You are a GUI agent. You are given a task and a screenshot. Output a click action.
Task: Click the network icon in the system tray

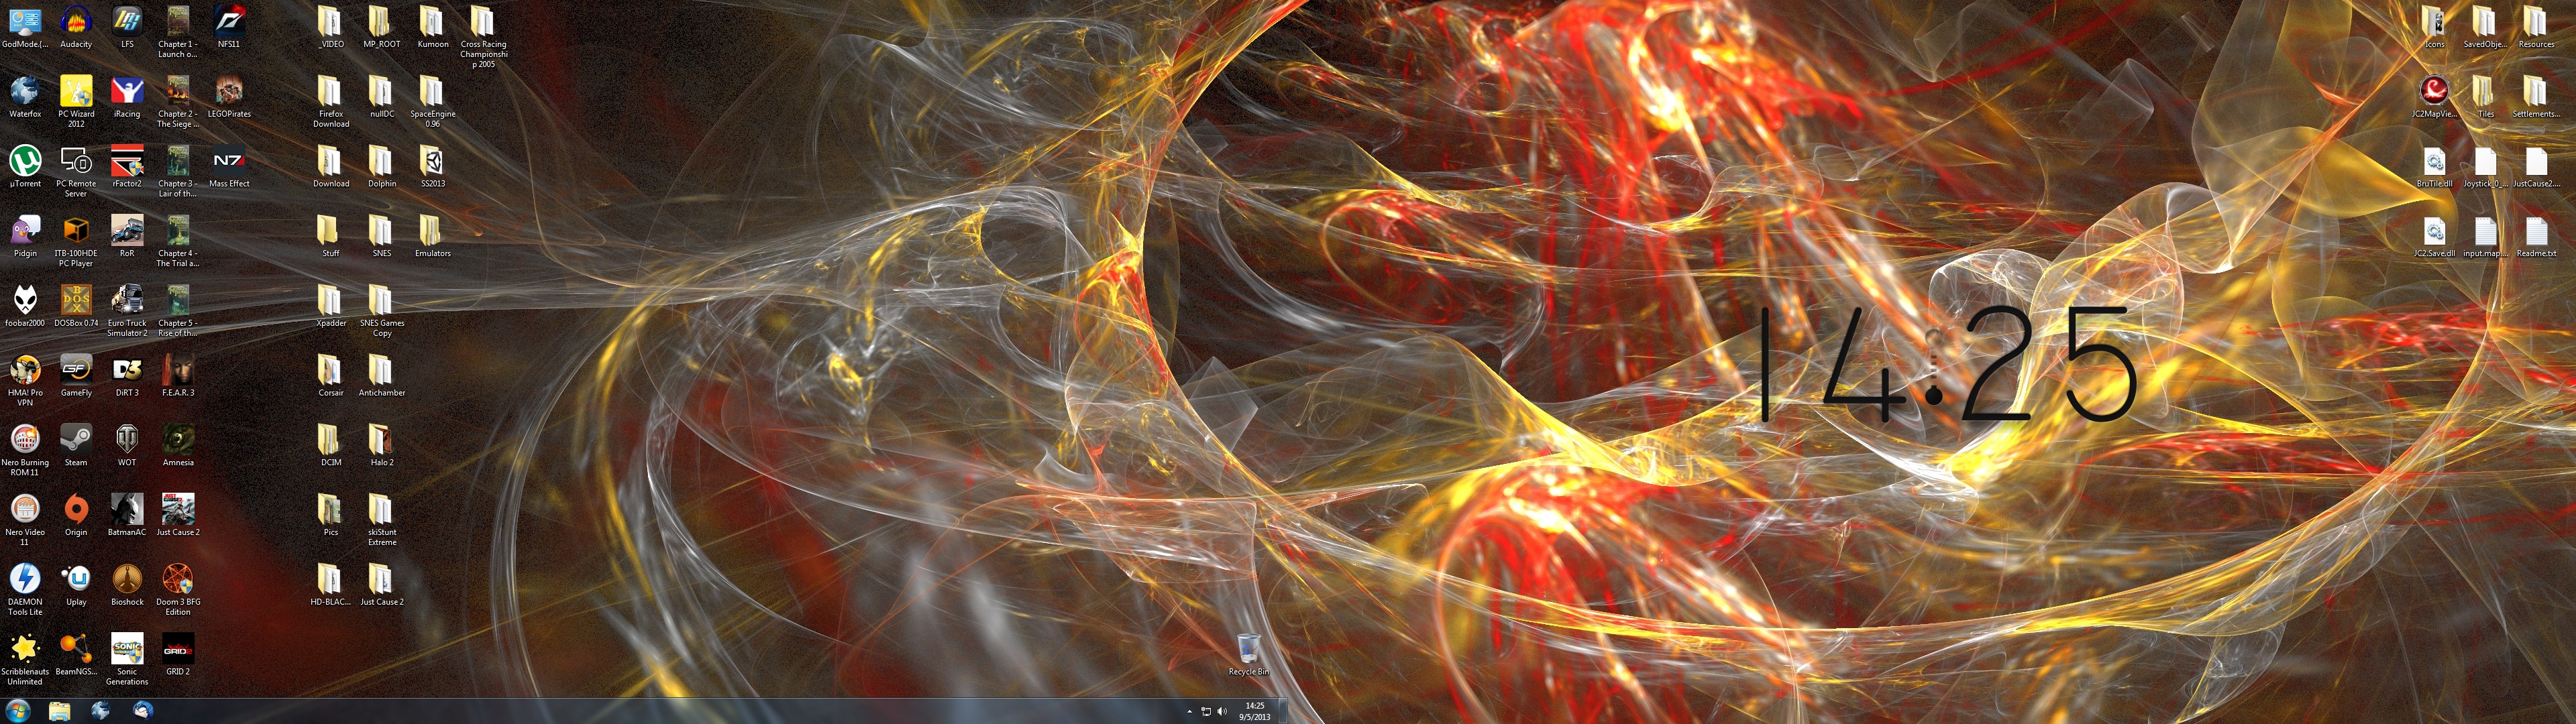tap(1206, 712)
